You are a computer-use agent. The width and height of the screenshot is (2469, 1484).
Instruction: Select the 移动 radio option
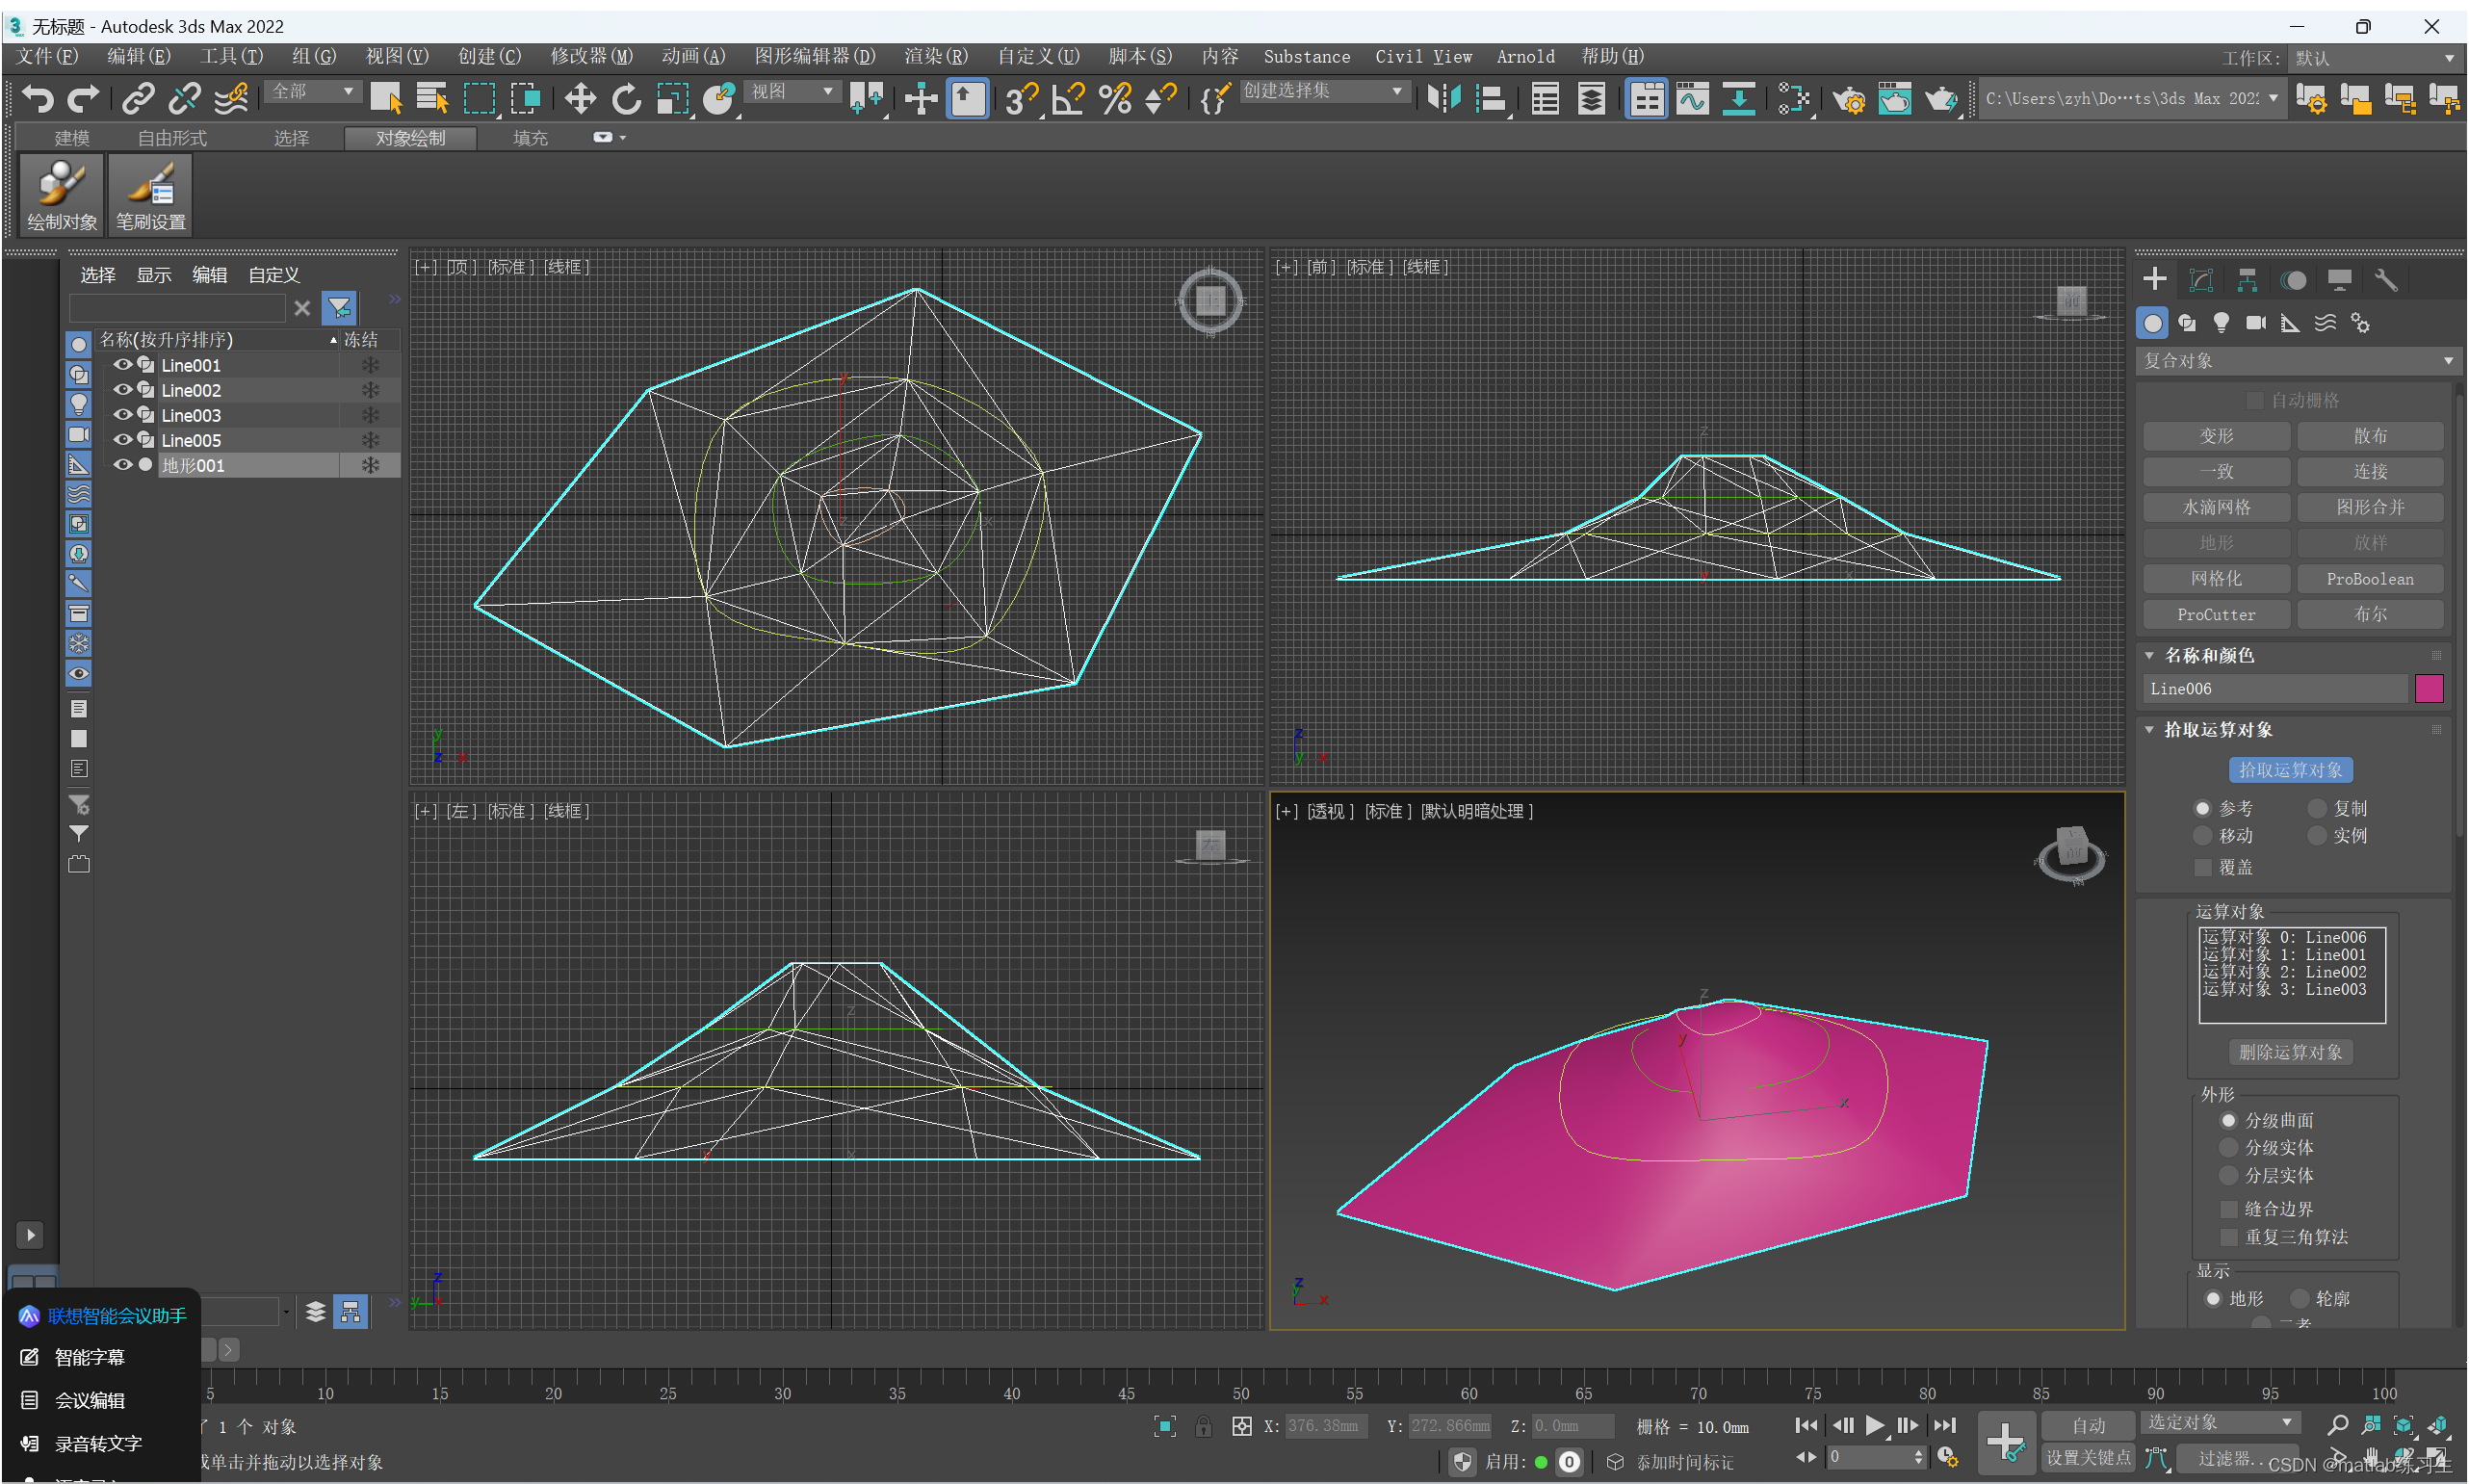(2224, 835)
